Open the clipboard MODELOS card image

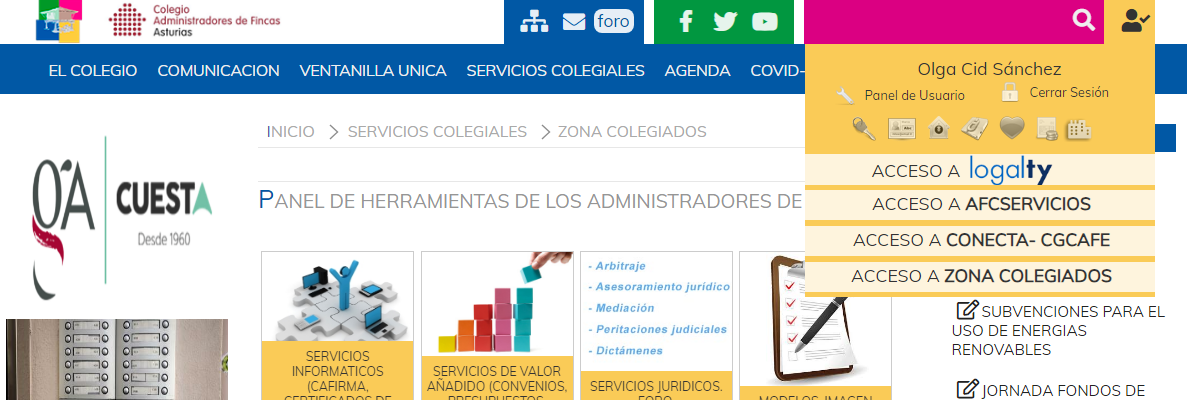click(x=815, y=319)
